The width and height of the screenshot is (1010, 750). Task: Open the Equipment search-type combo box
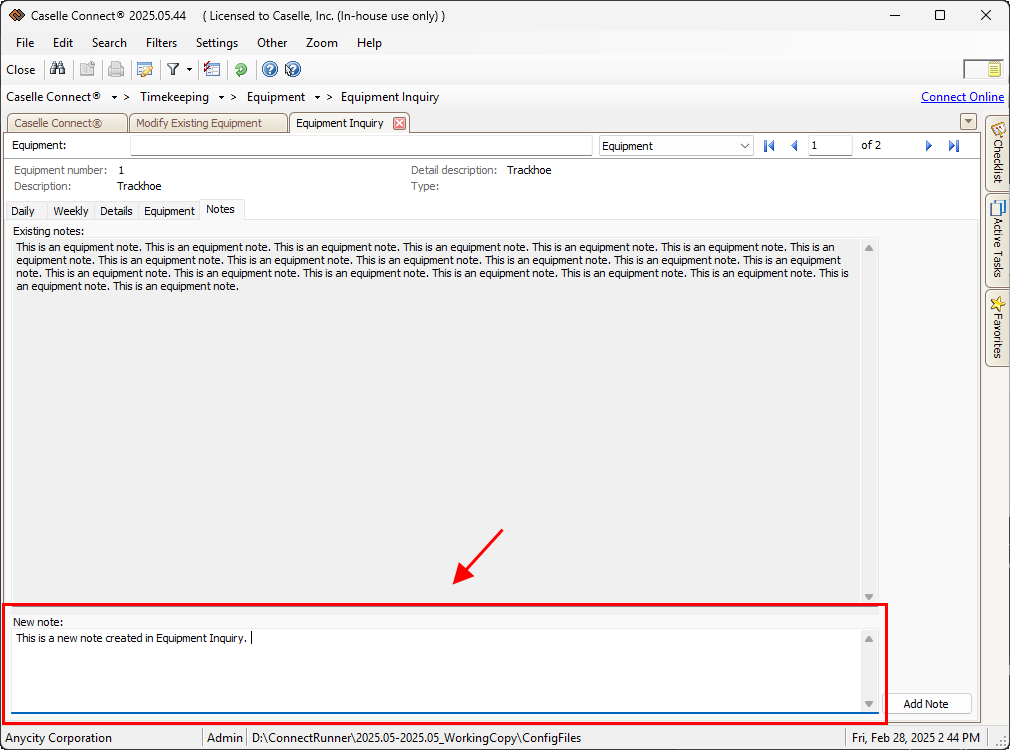coord(676,146)
